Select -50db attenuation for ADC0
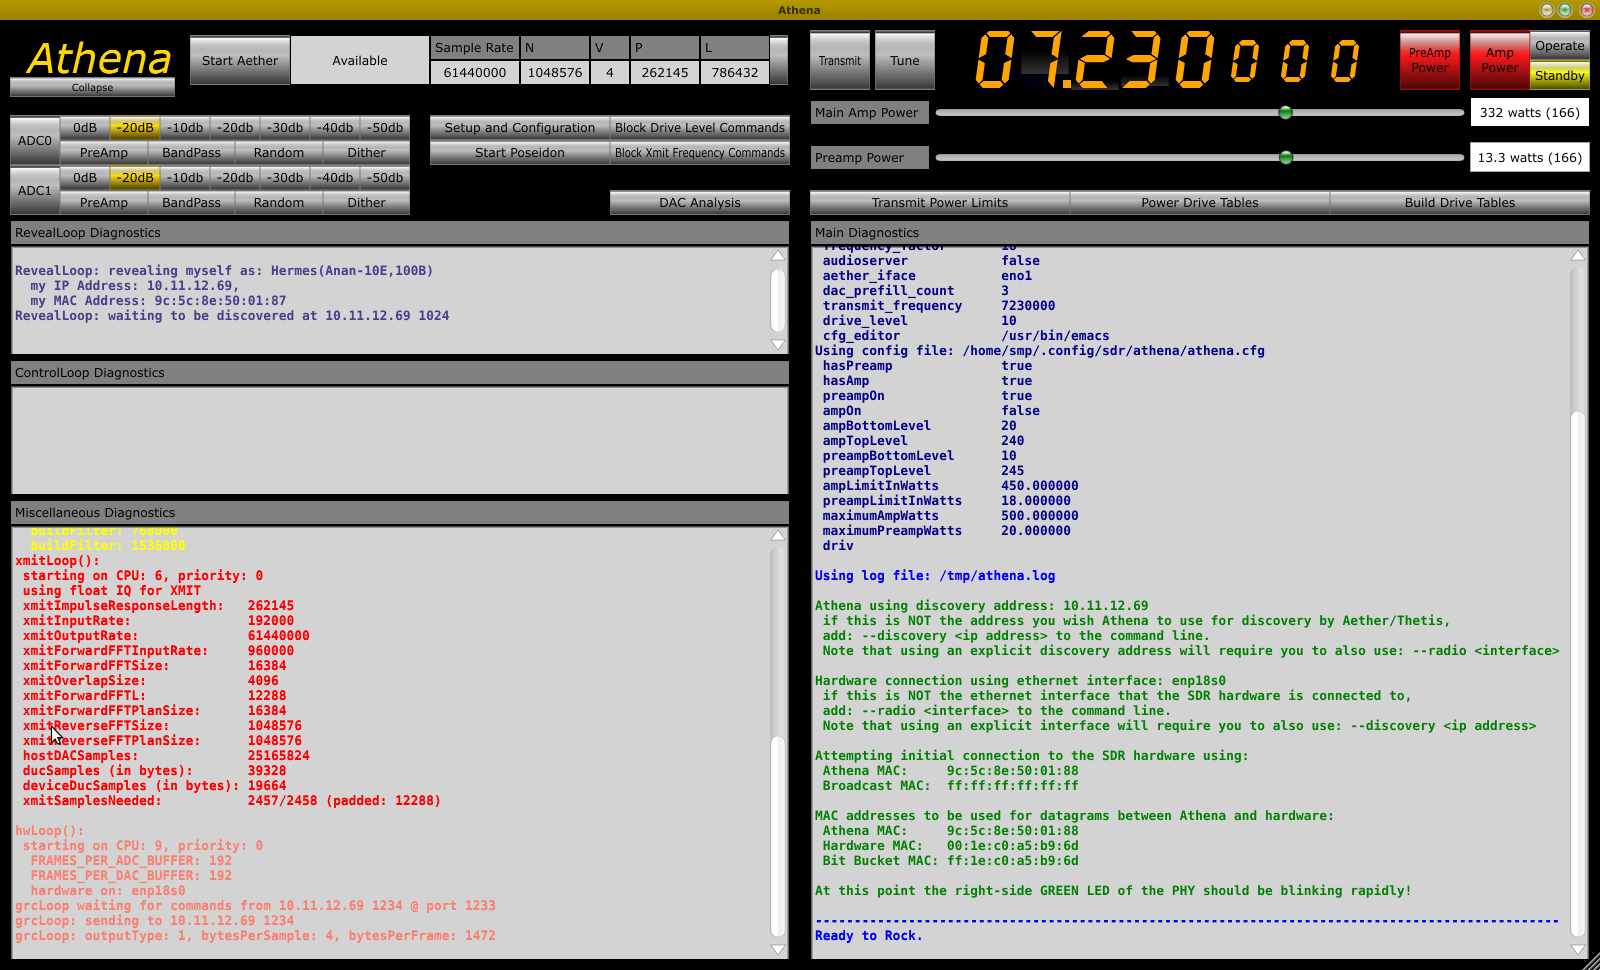 click(x=385, y=128)
